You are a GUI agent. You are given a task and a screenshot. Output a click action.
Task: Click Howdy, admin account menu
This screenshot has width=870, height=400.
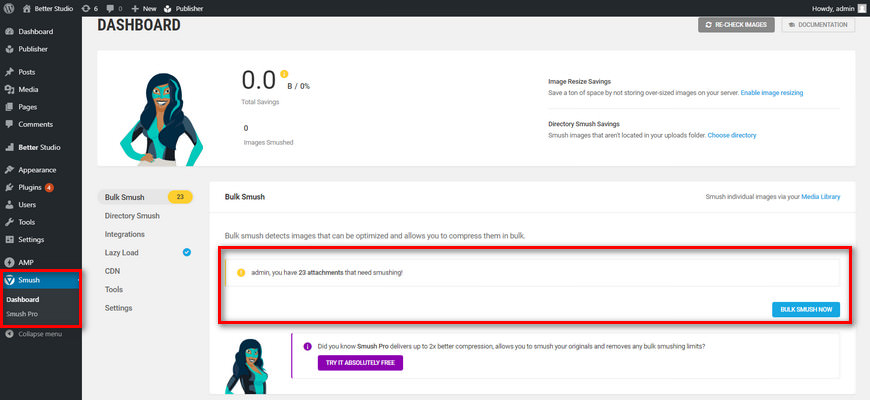tap(839, 8)
